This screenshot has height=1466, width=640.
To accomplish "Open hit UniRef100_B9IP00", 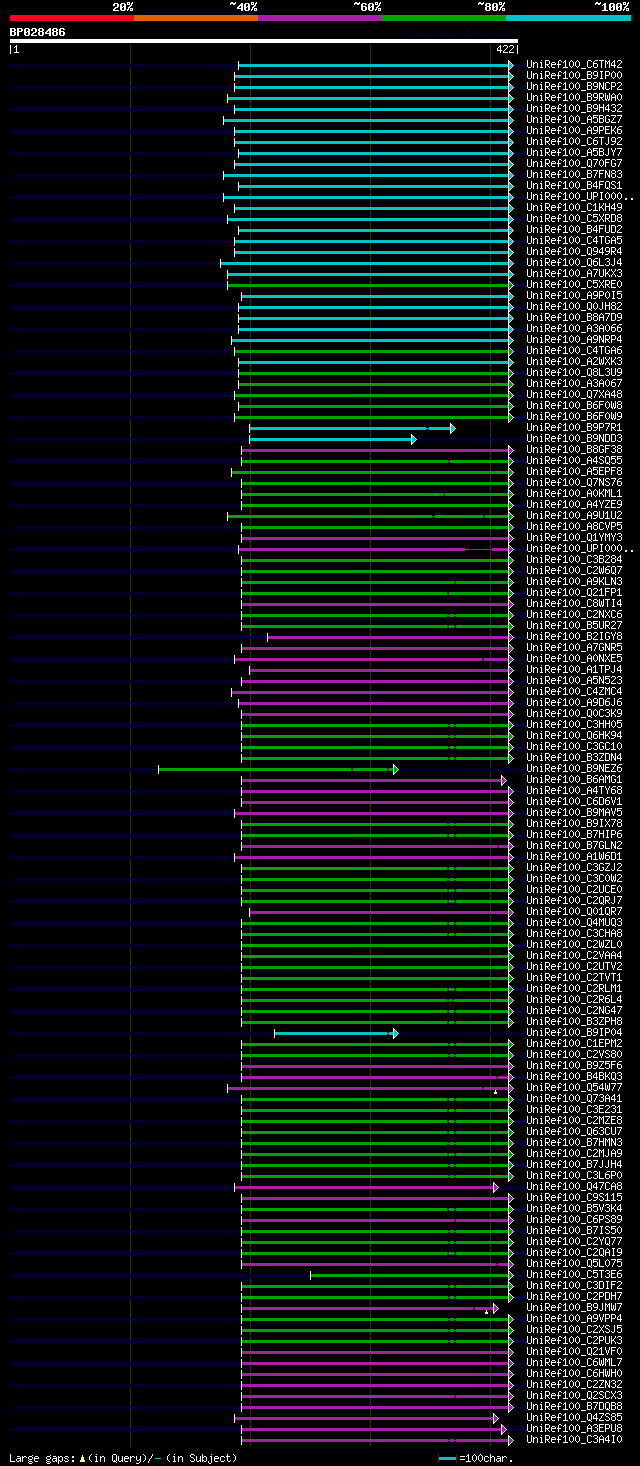I will pos(574,76).
